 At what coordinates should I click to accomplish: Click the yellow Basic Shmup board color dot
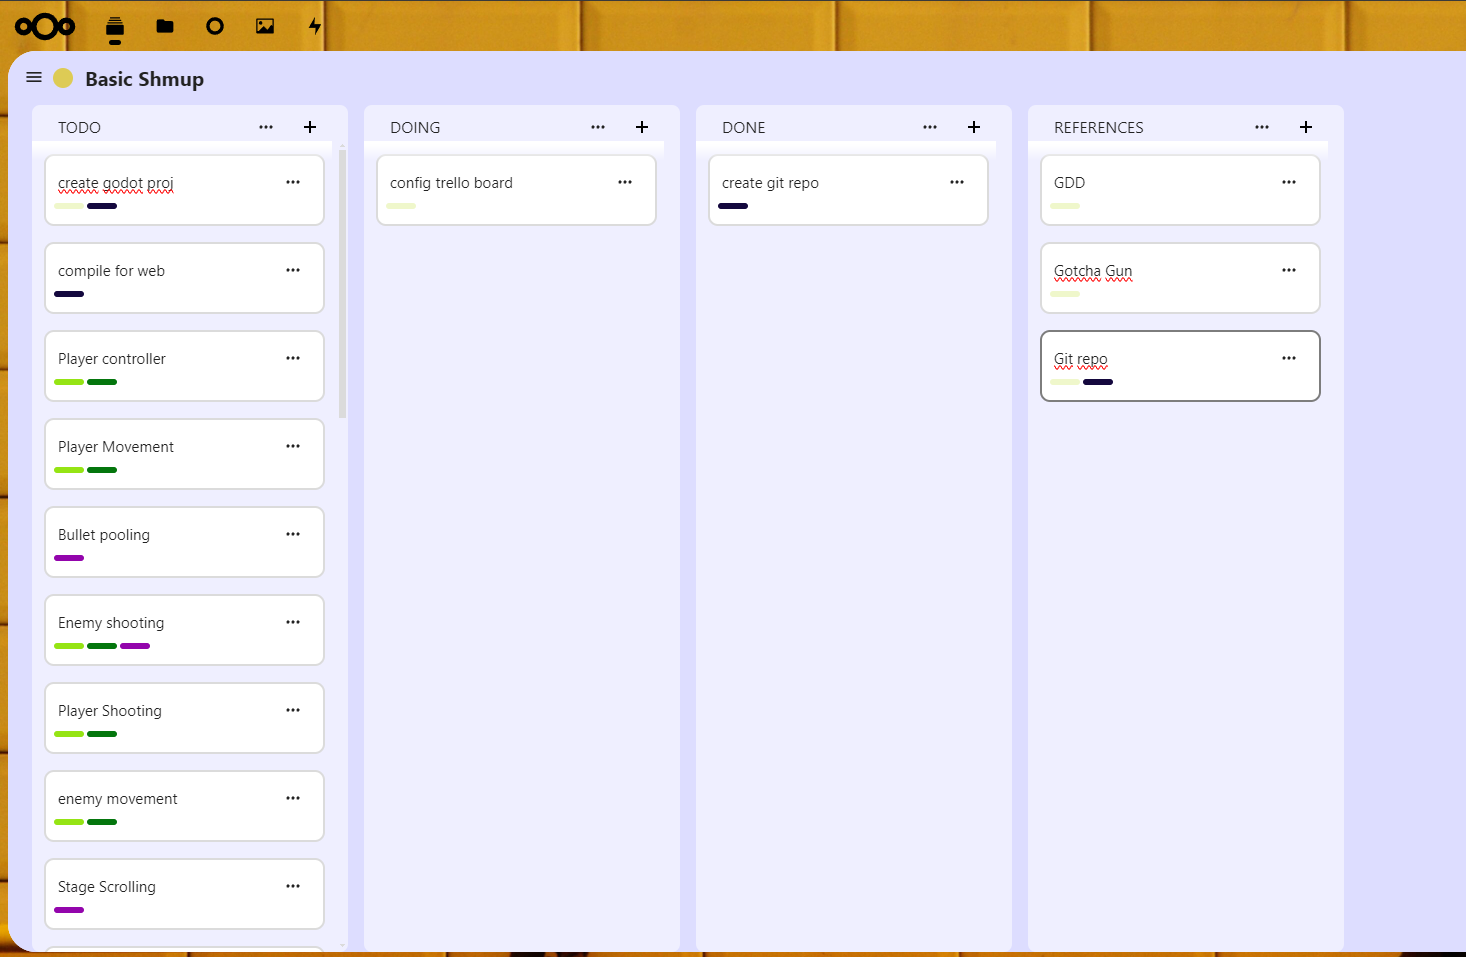coord(63,78)
